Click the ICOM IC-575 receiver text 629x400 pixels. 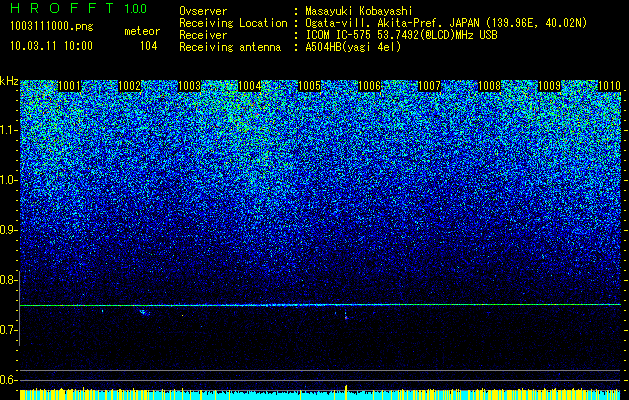pos(401,35)
